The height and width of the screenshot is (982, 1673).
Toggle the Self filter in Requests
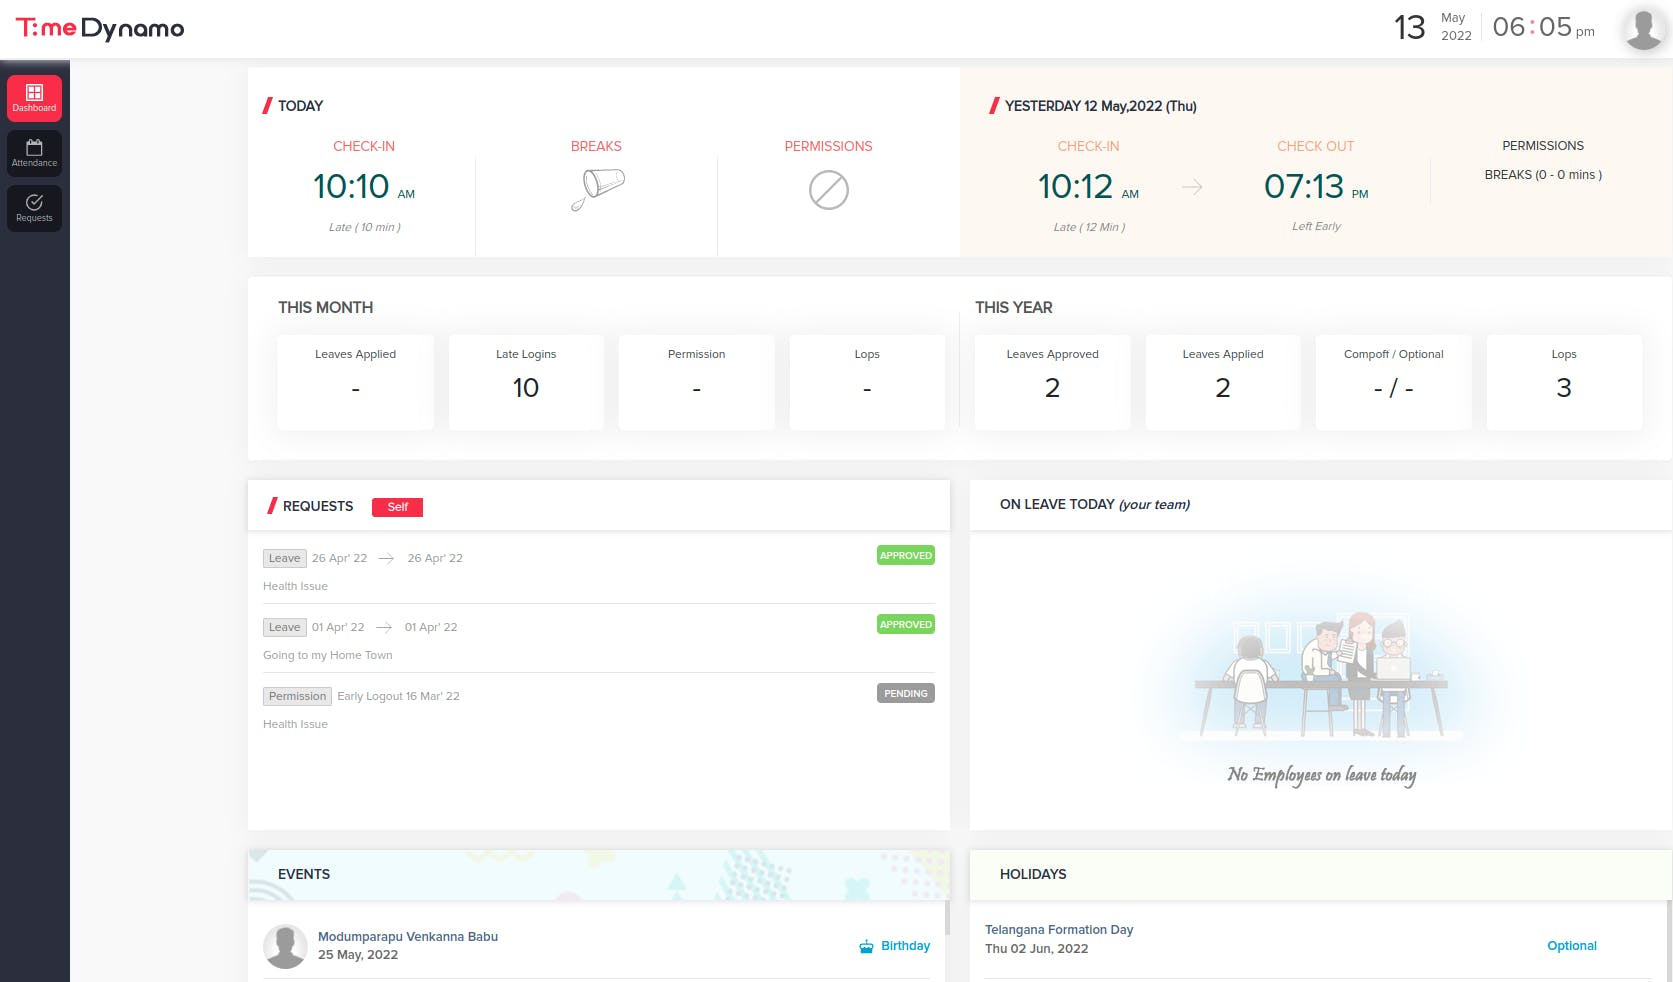coord(397,507)
